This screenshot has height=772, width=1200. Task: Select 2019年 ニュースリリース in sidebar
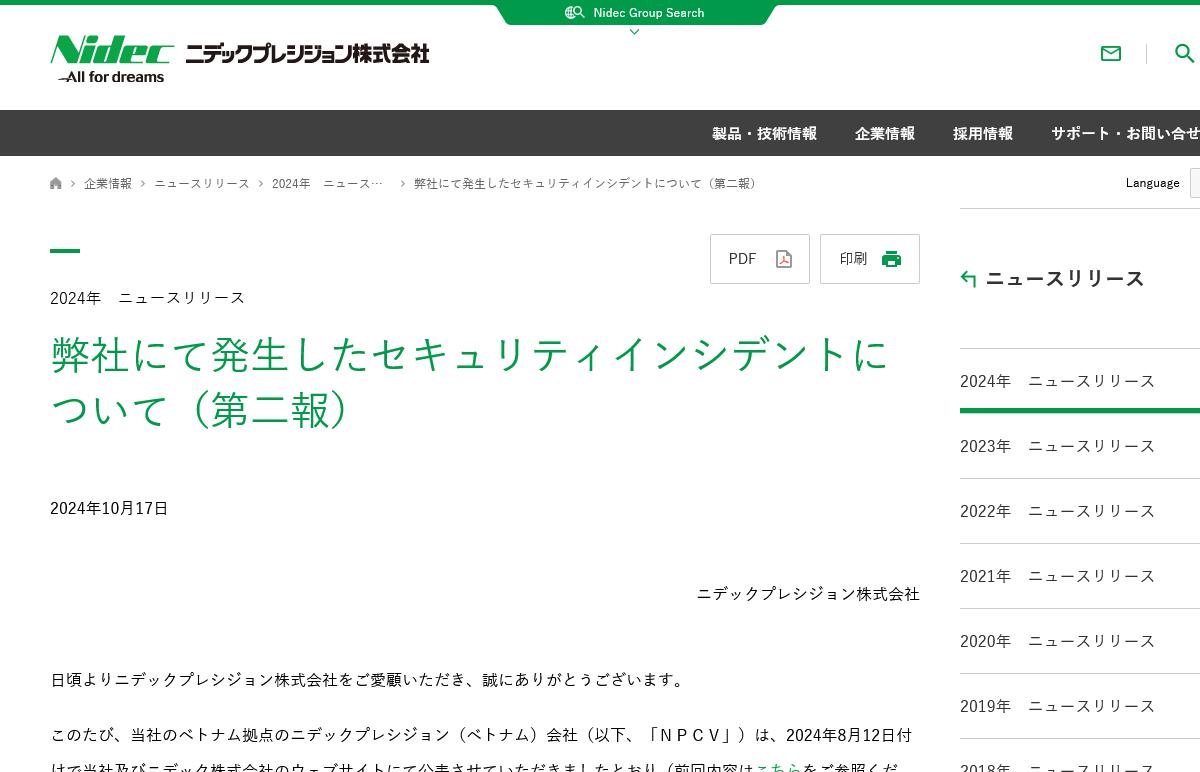pos(1080,706)
